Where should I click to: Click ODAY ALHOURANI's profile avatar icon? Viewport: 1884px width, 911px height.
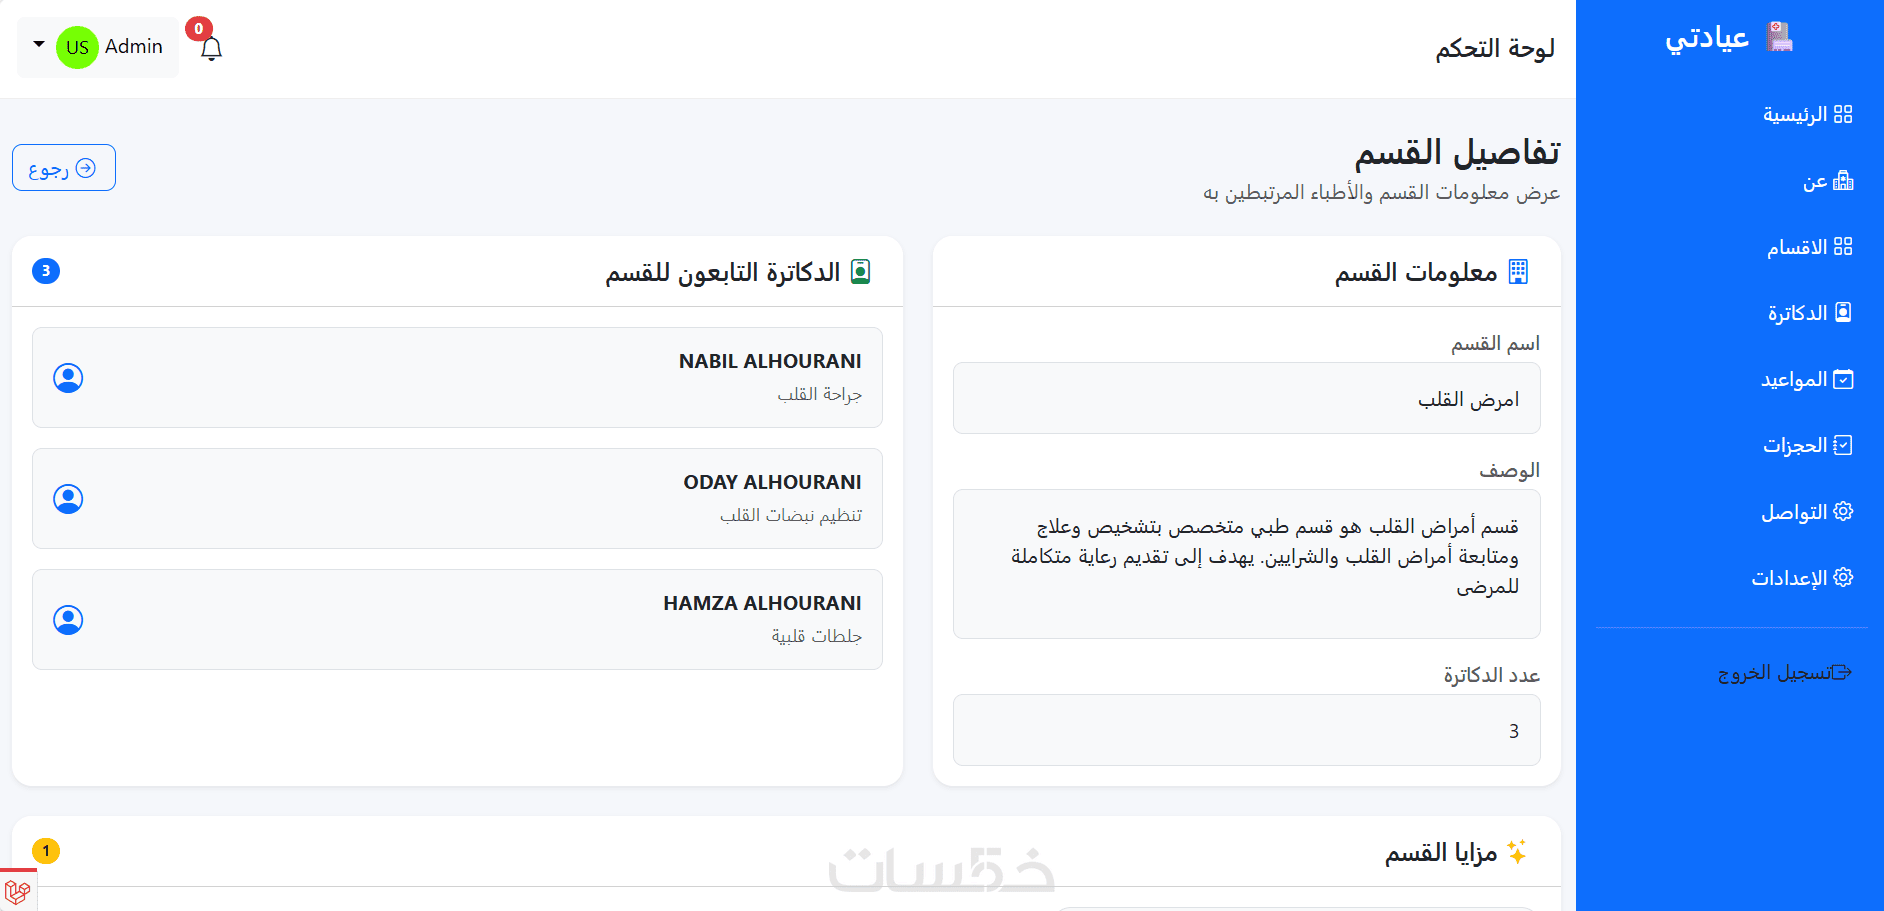pos(68,499)
